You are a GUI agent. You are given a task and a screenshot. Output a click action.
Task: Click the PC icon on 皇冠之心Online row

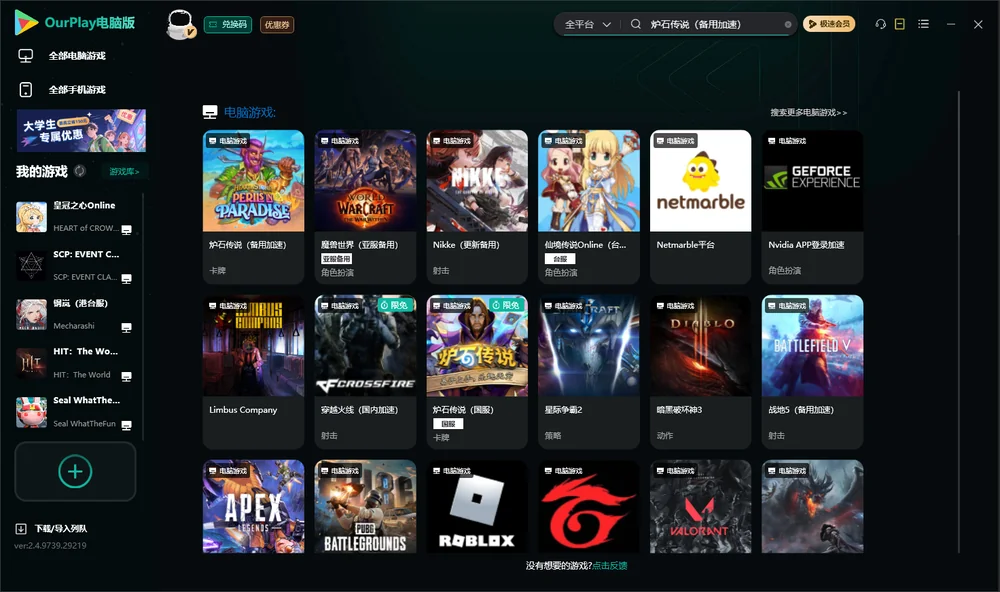pyautogui.click(x=126, y=230)
